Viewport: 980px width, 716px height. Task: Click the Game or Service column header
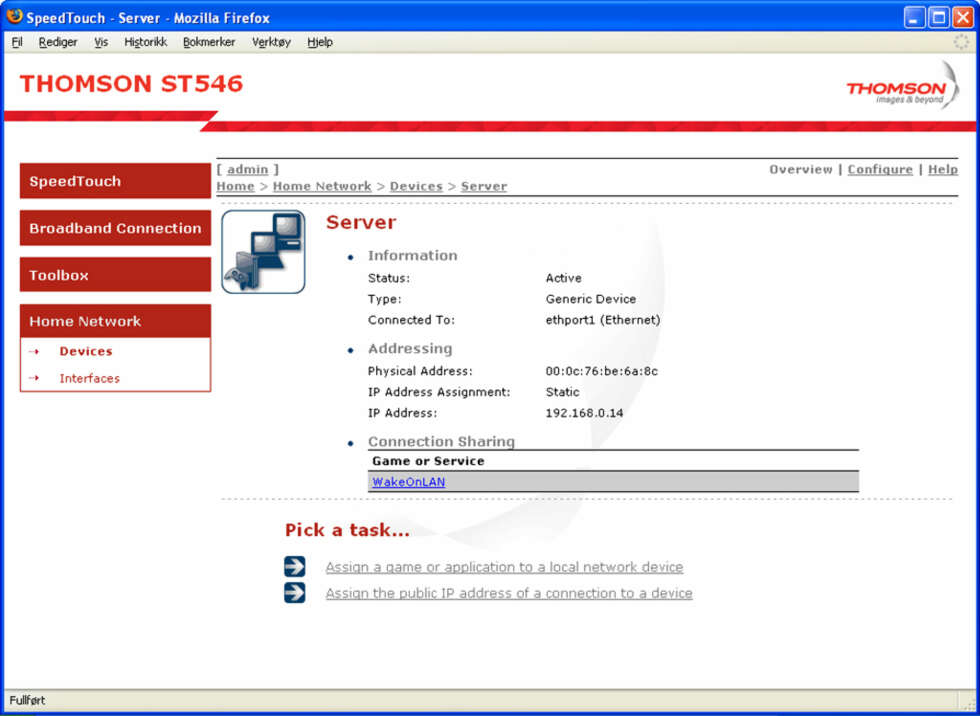428,461
